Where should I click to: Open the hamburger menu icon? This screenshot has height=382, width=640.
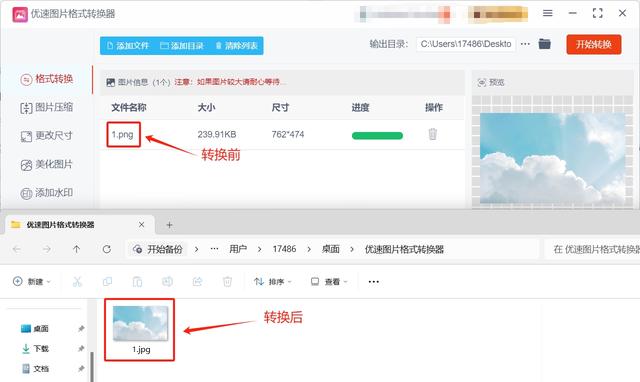(x=548, y=13)
